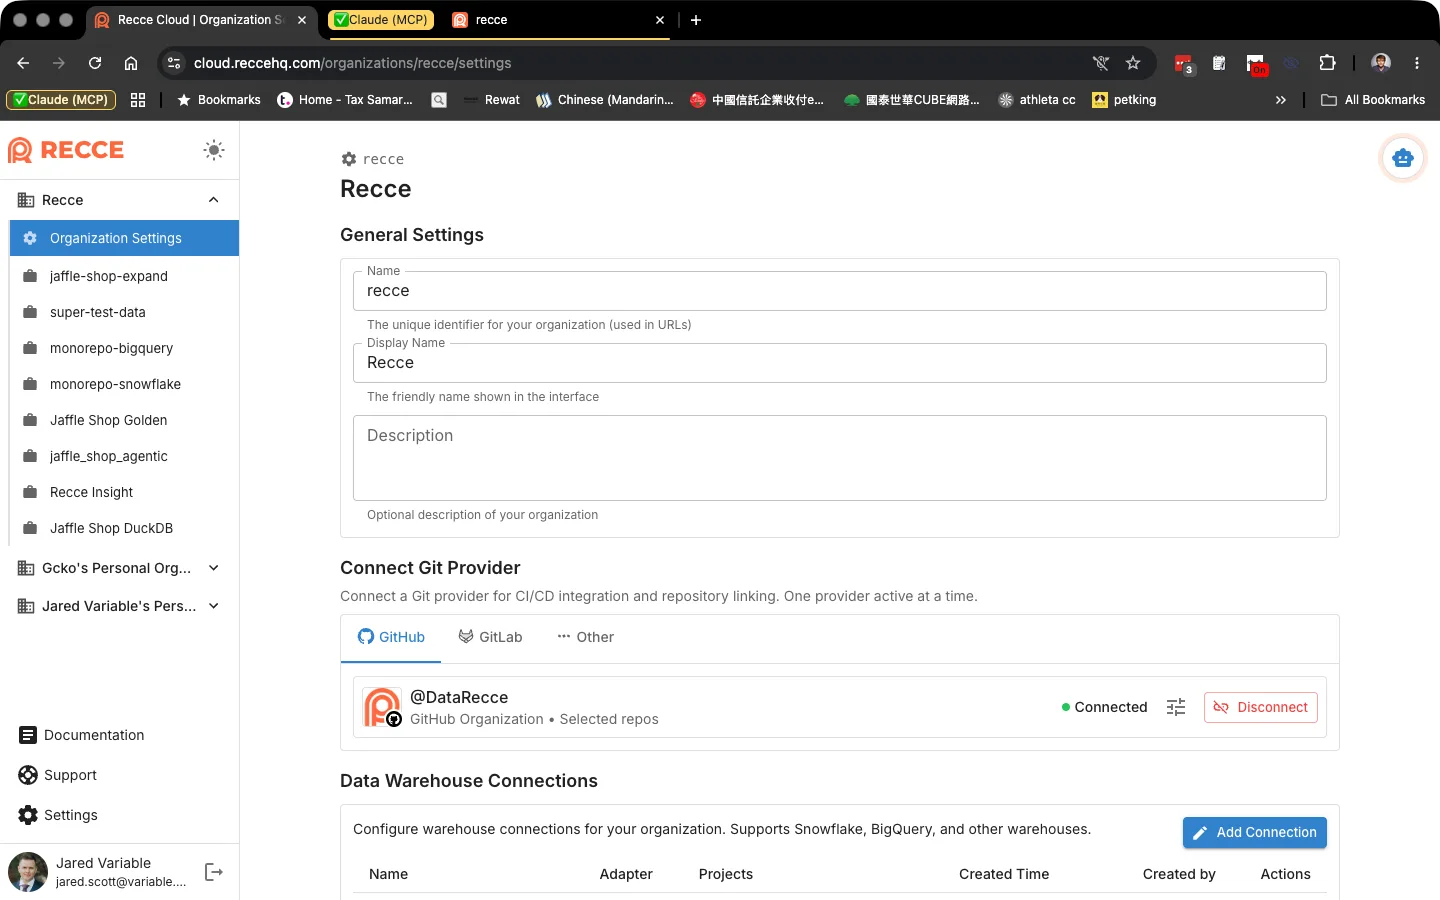This screenshot has height=900, width=1440.
Task: Open Home - Tax Samar bookmark
Action: [345, 100]
